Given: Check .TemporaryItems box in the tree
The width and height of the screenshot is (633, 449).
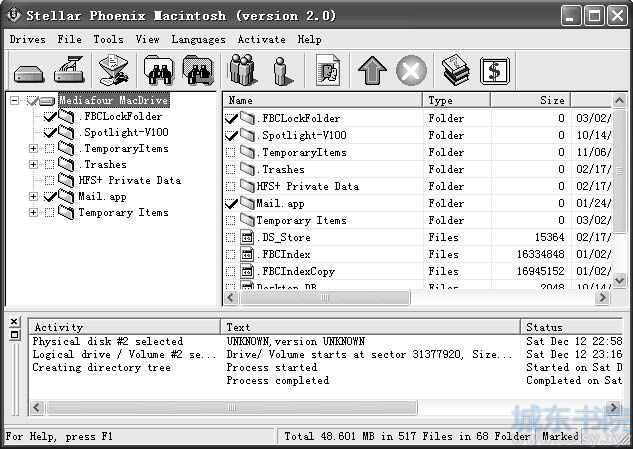Looking at the screenshot, I should (x=49, y=149).
